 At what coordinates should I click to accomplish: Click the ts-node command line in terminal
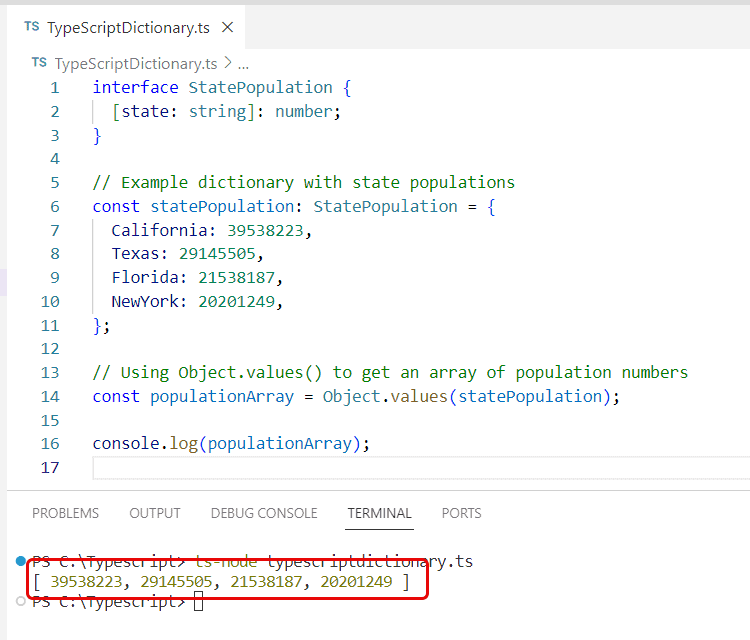tap(334, 561)
